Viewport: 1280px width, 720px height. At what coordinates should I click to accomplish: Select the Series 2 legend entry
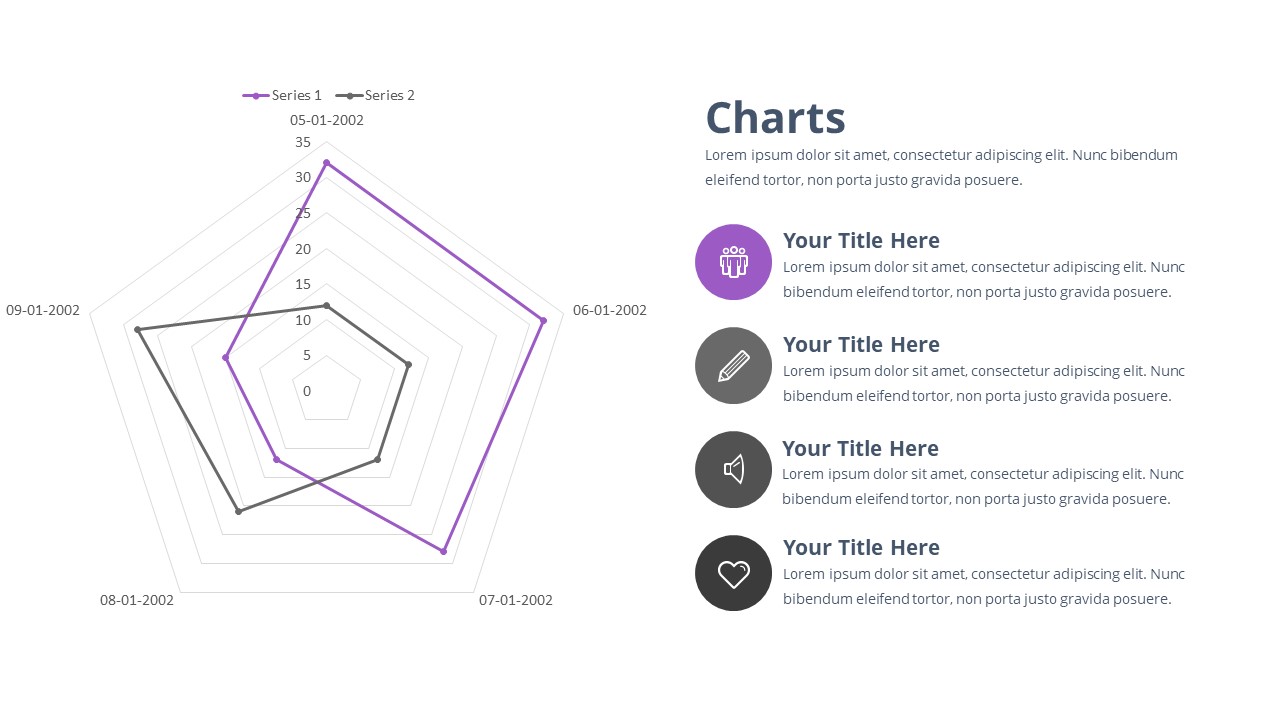(x=376, y=95)
